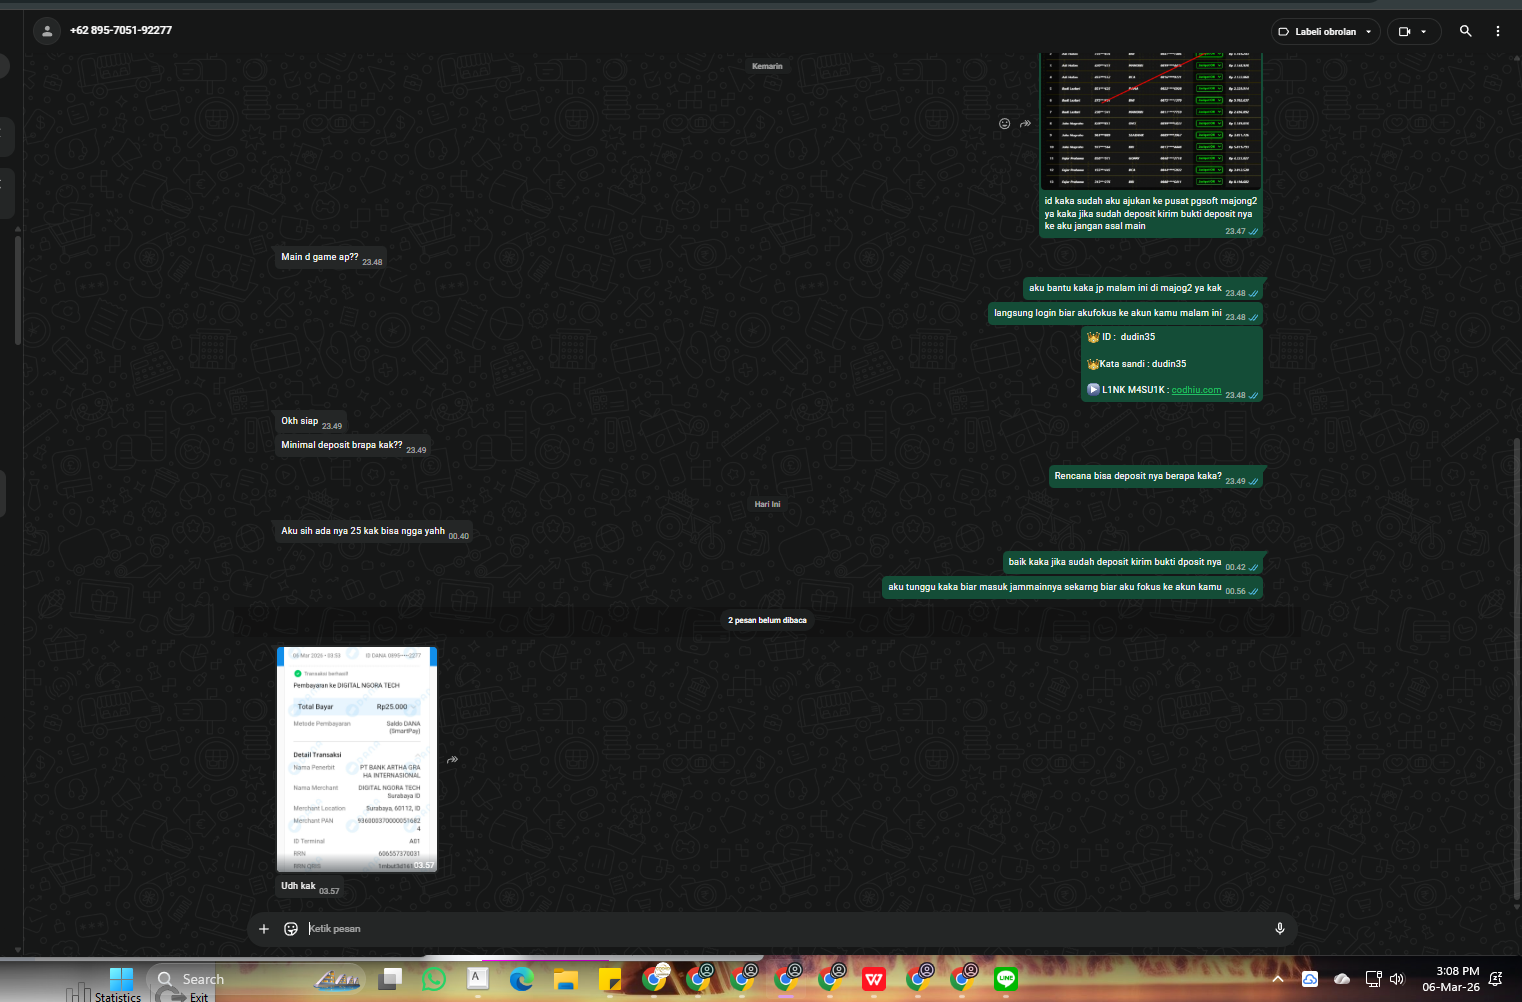Select message 'Udh kak'
This screenshot has width=1522, height=1002.
click(x=309, y=887)
